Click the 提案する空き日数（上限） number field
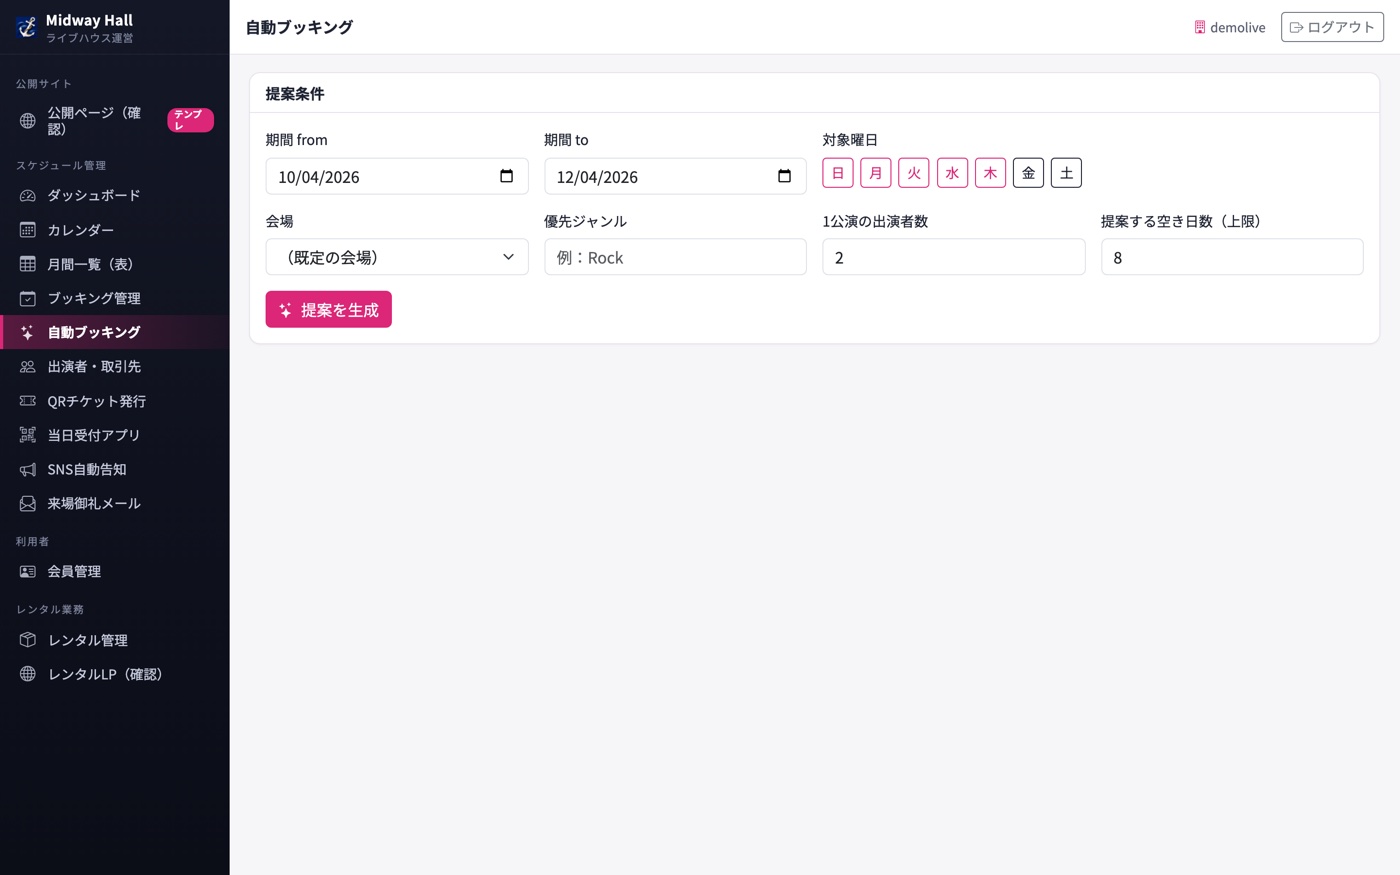 1232,257
